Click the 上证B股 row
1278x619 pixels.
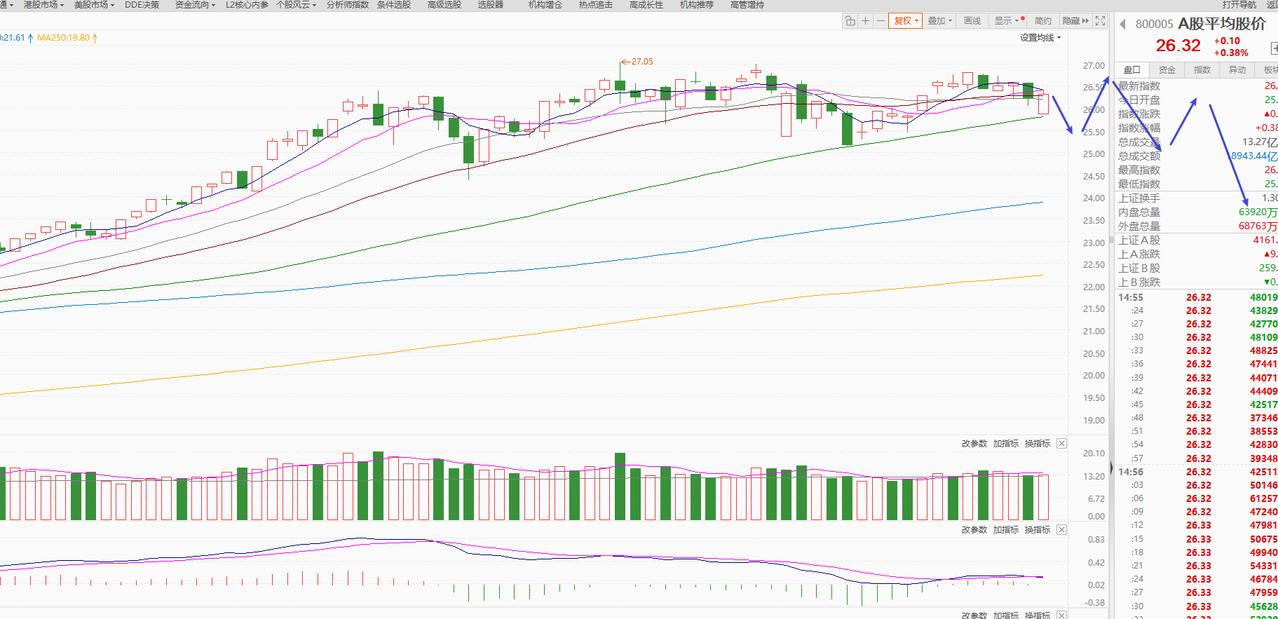pyautogui.click(x=1198, y=268)
